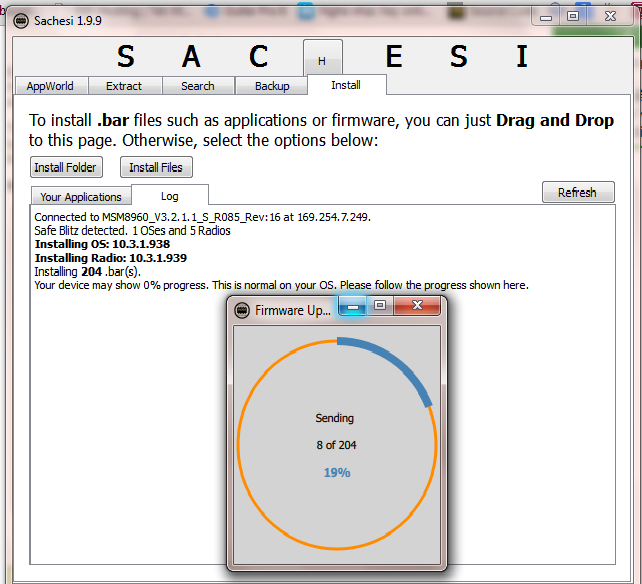Click log line 'Installing Radio: 10.3.1.939'

[111, 258]
